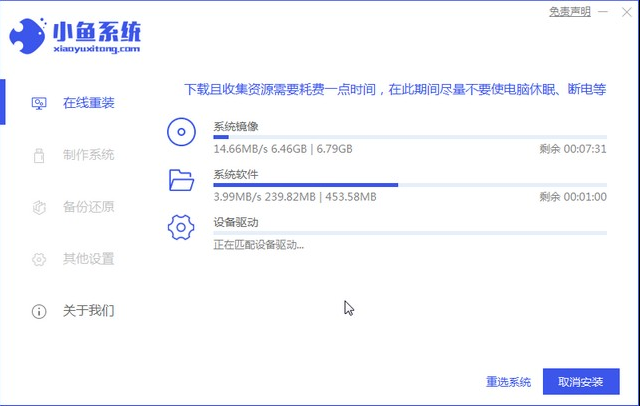Image resolution: width=640 pixels, height=406 pixels.
Task: Click the 系统镜像 disc icon
Action: tap(181, 132)
